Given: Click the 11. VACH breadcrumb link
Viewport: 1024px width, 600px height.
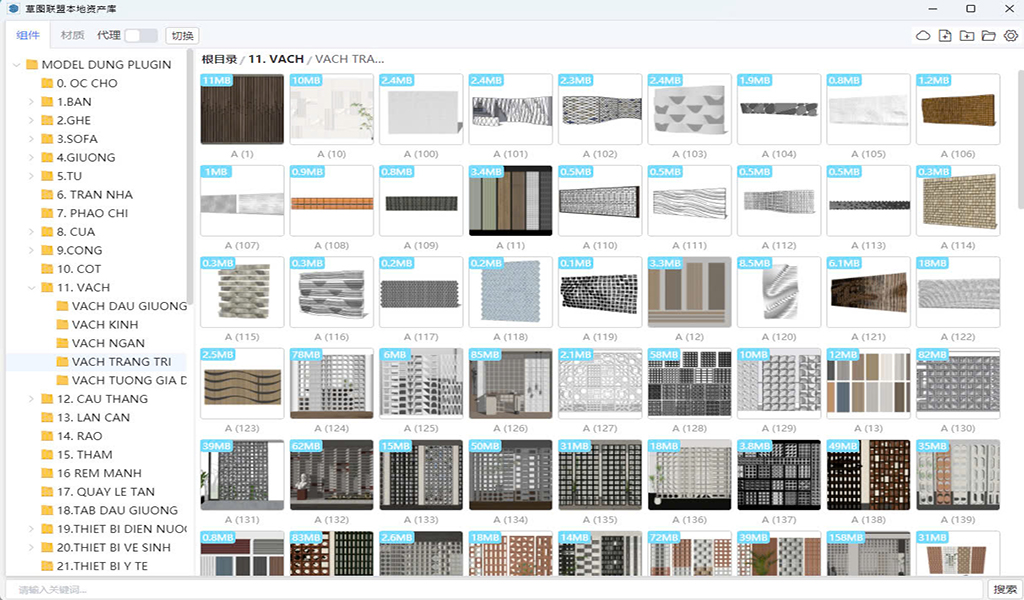Looking at the screenshot, I should pos(276,59).
